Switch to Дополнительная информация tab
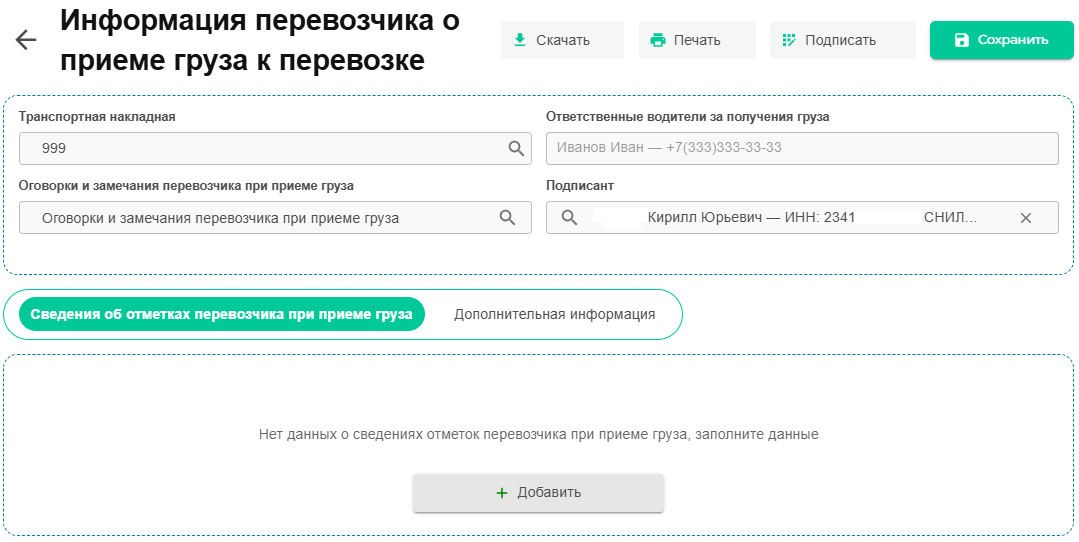This screenshot has width=1079, height=542. 554,314
